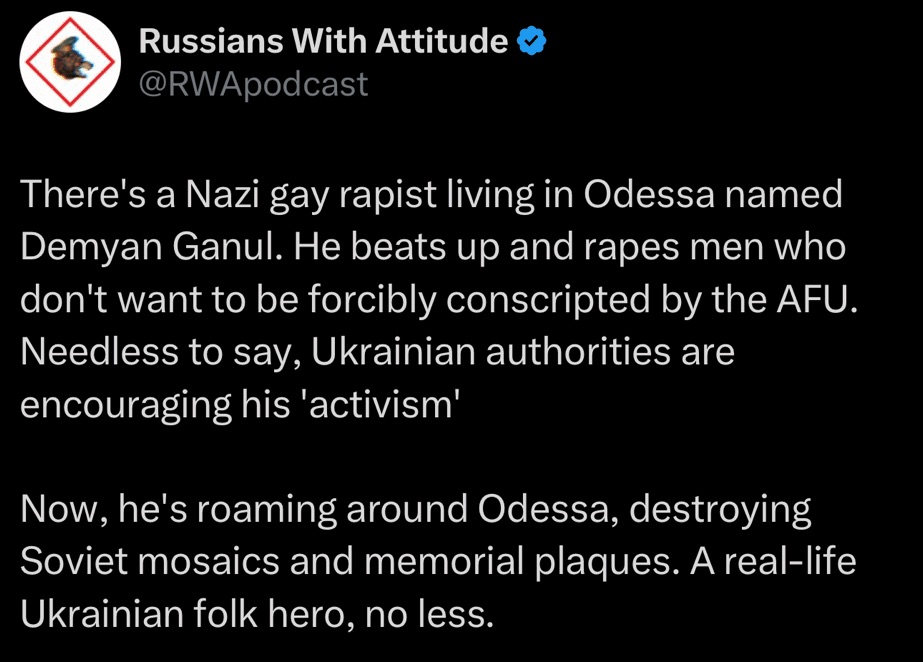Screen dimensions: 923x662
Task: Click the word "Odessa" in the first line
Action: (649, 194)
